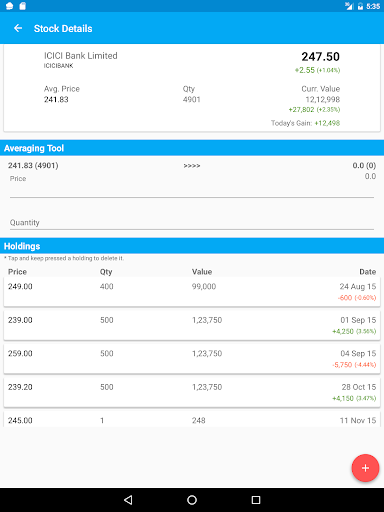The image size is (384, 512).
Task: Tap the Android recent apps square button
Action: pyautogui.click(x=256, y=500)
